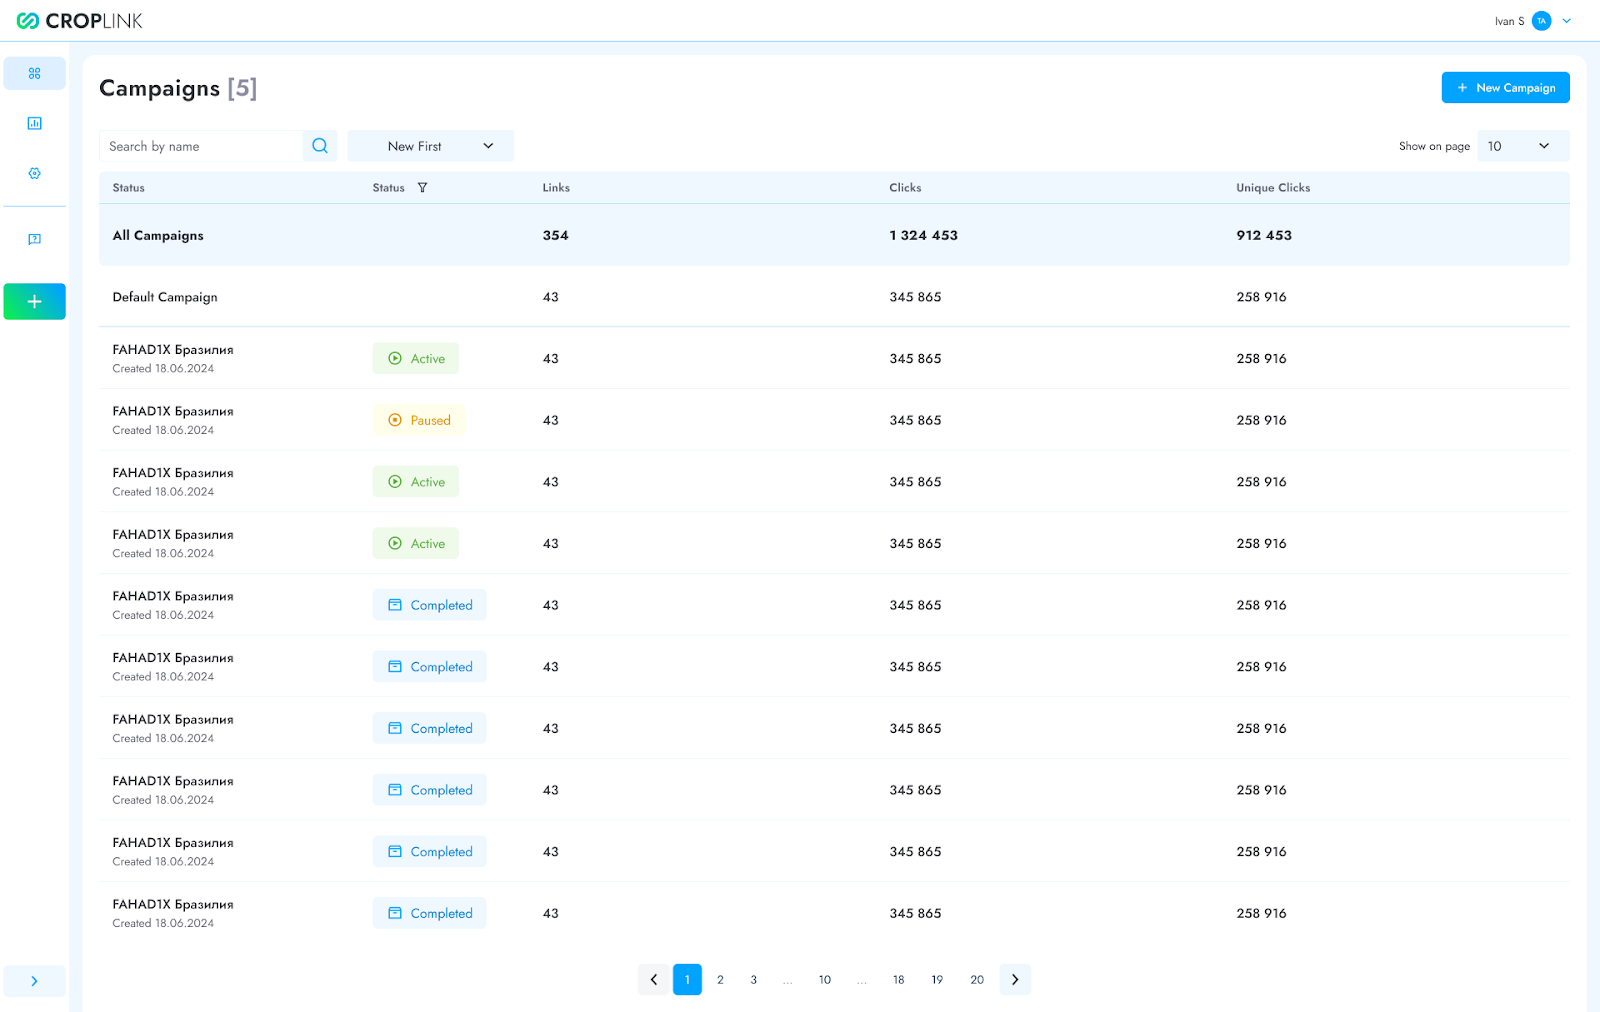The image size is (1600, 1012).
Task: Open the New First sort dropdown
Action: (x=431, y=146)
